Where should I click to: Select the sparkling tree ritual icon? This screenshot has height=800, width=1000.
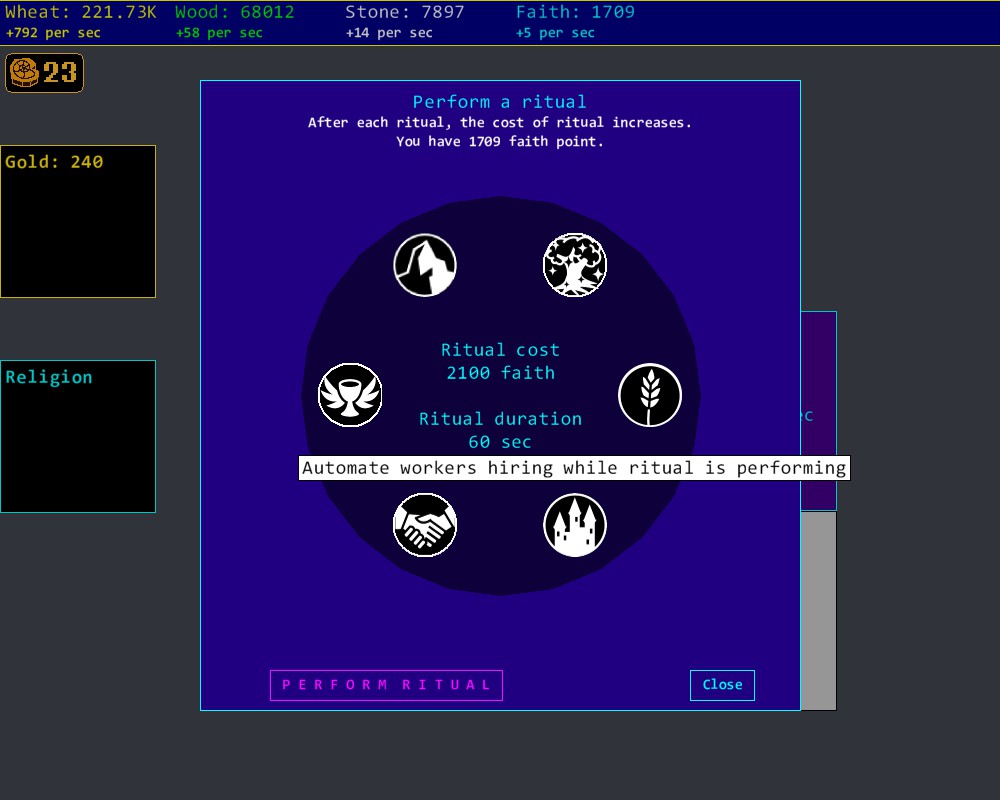pyautogui.click(x=575, y=266)
